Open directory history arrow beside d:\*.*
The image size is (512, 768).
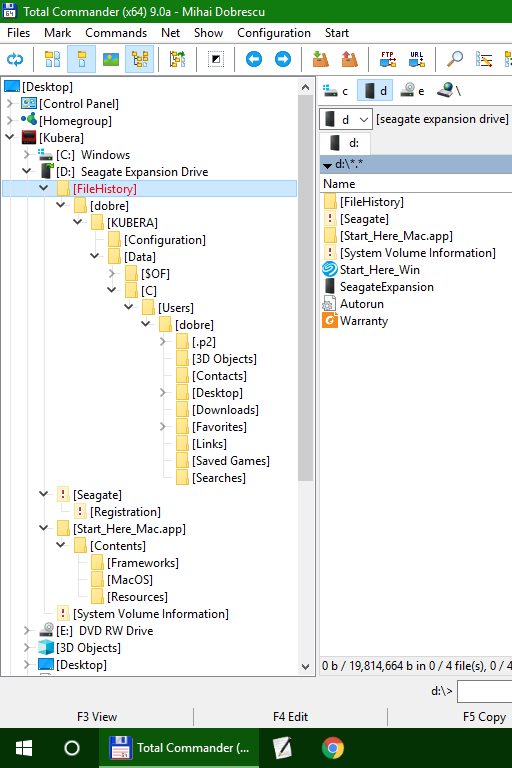[327, 166]
